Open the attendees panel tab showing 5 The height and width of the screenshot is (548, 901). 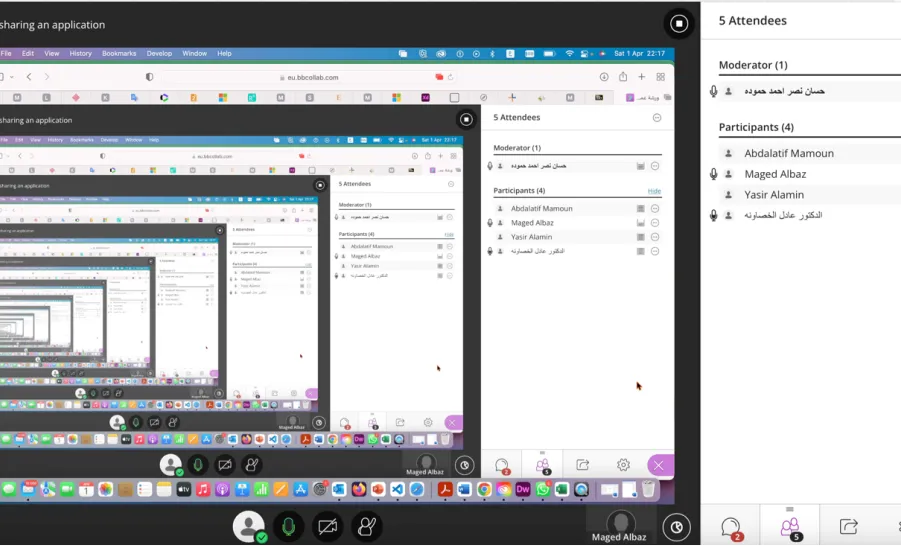(x=790, y=527)
